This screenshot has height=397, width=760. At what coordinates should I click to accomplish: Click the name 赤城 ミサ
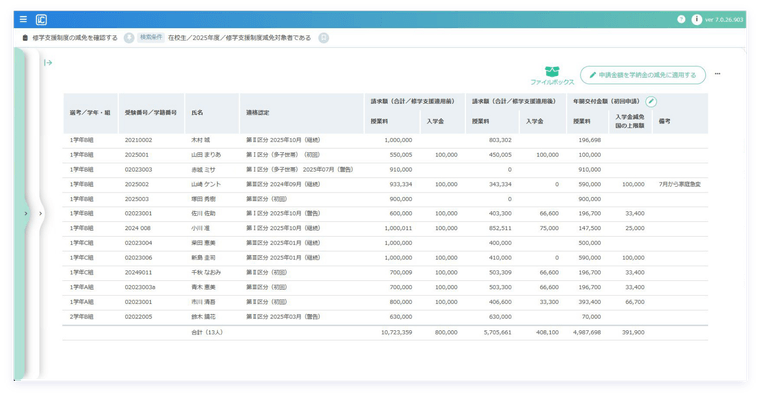click(203, 170)
